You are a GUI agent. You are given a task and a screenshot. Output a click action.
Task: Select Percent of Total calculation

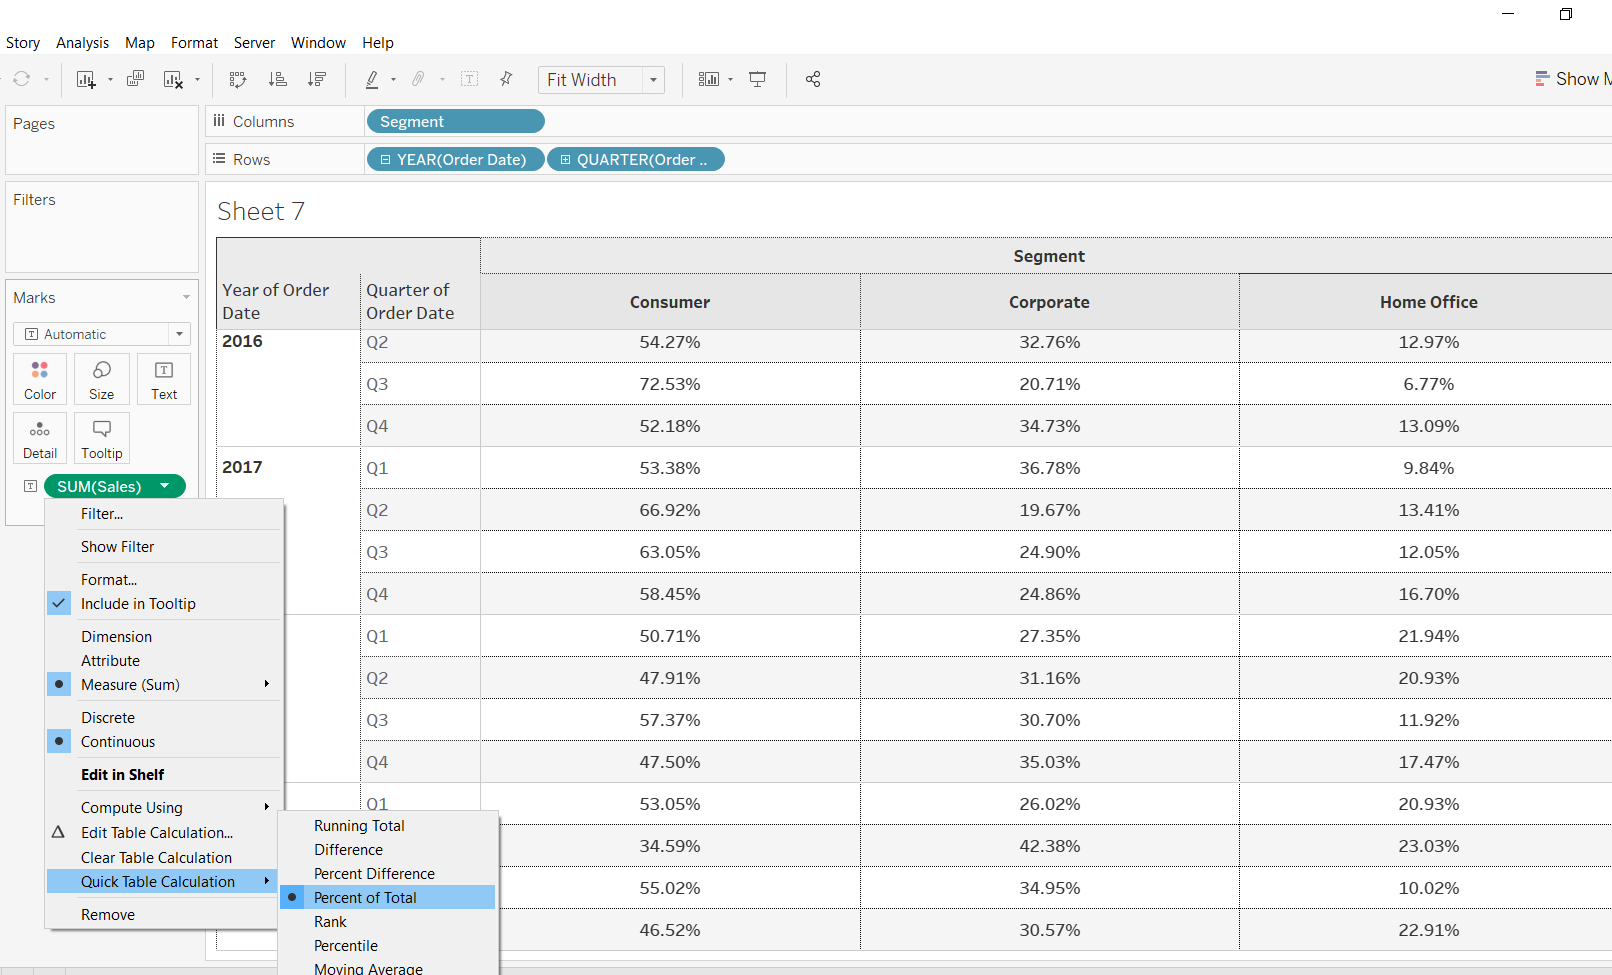click(x=388, y=898)
